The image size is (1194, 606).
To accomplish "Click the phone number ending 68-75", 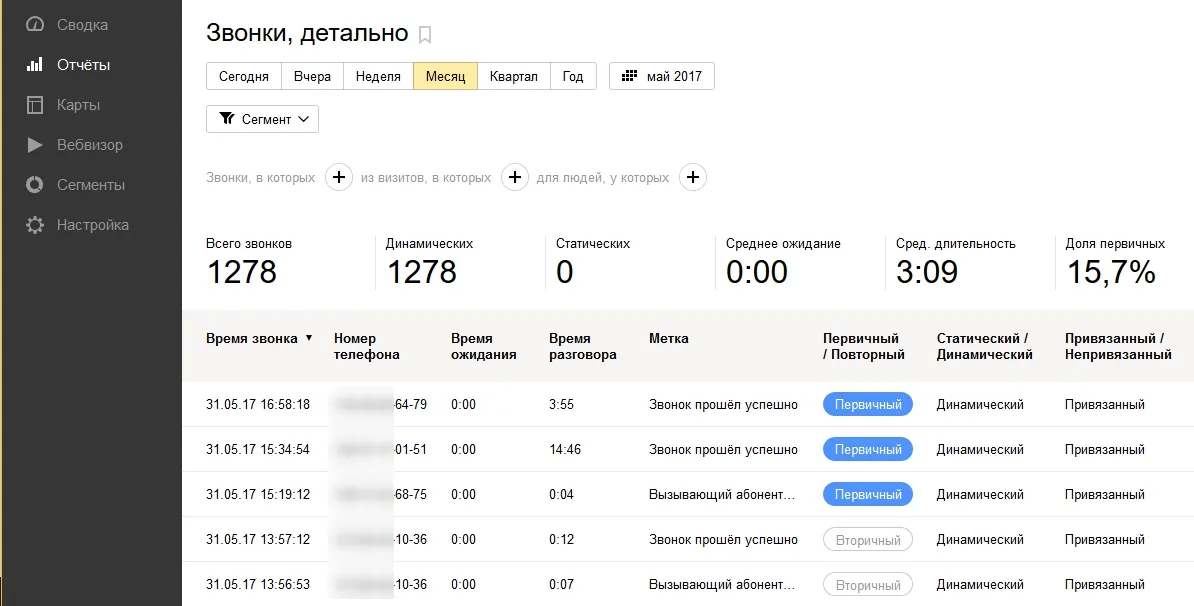I will point(380,494).
